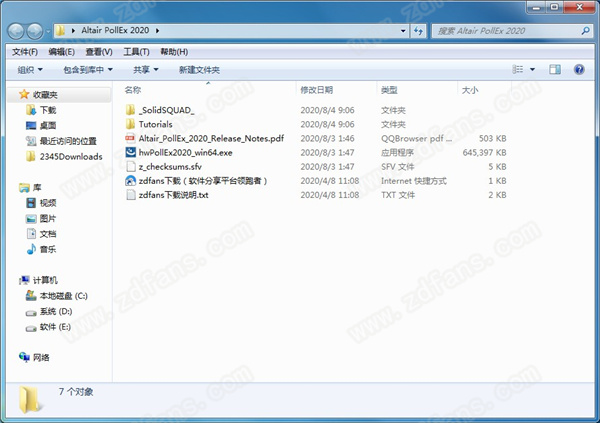Expand the breadcrumb arrow before Altair PollEx
Screen dimensions: 600x423
(73, 31)
